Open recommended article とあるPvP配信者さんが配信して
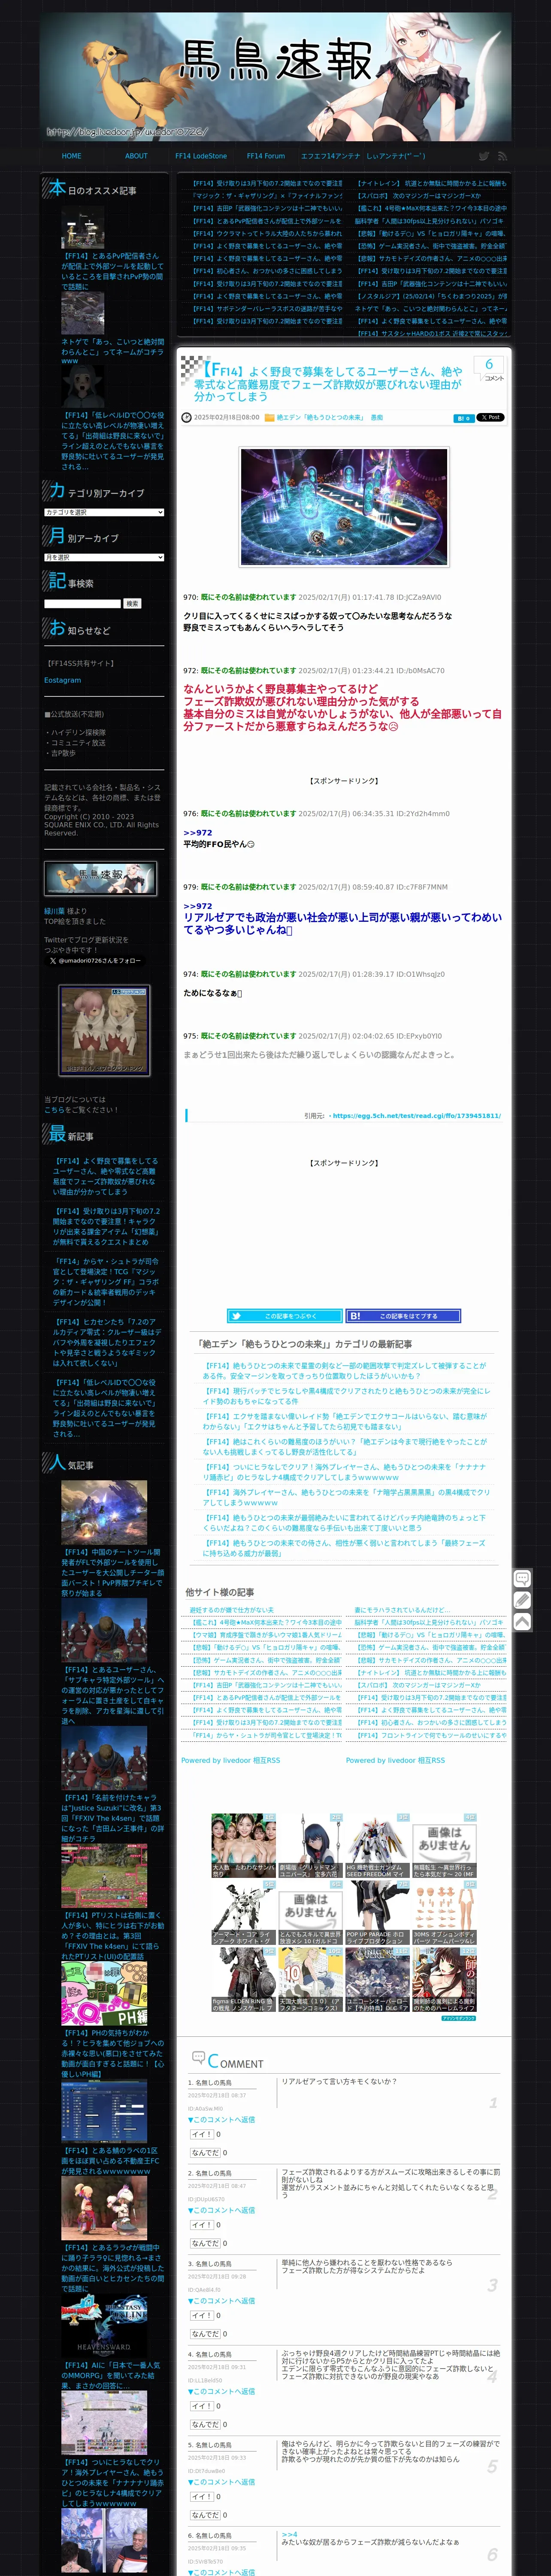Image resolution: width=551 pixels, height=2576 pixels. pyautogui.click(x=111, y=271)
